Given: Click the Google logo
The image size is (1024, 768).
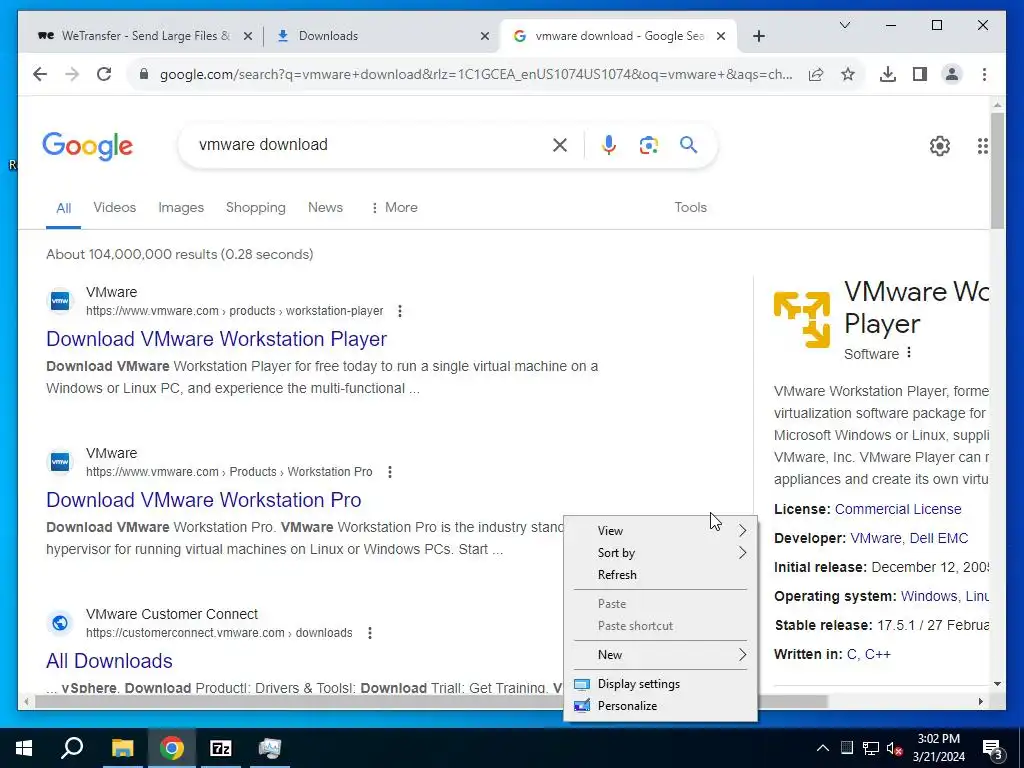Looking at the screenshot, I should pyautogui.click(x=88, y=146).
